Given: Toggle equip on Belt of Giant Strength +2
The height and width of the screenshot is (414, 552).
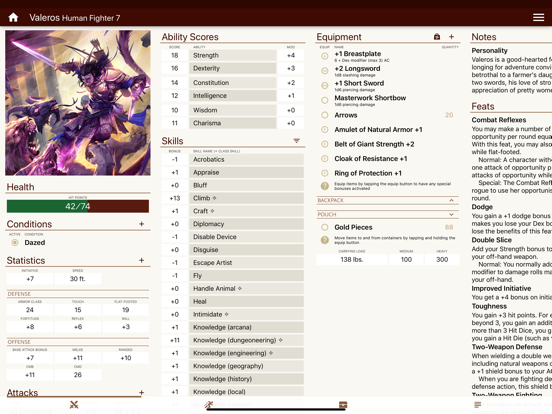Looking at the screenshot, I should tap(325, 144).
